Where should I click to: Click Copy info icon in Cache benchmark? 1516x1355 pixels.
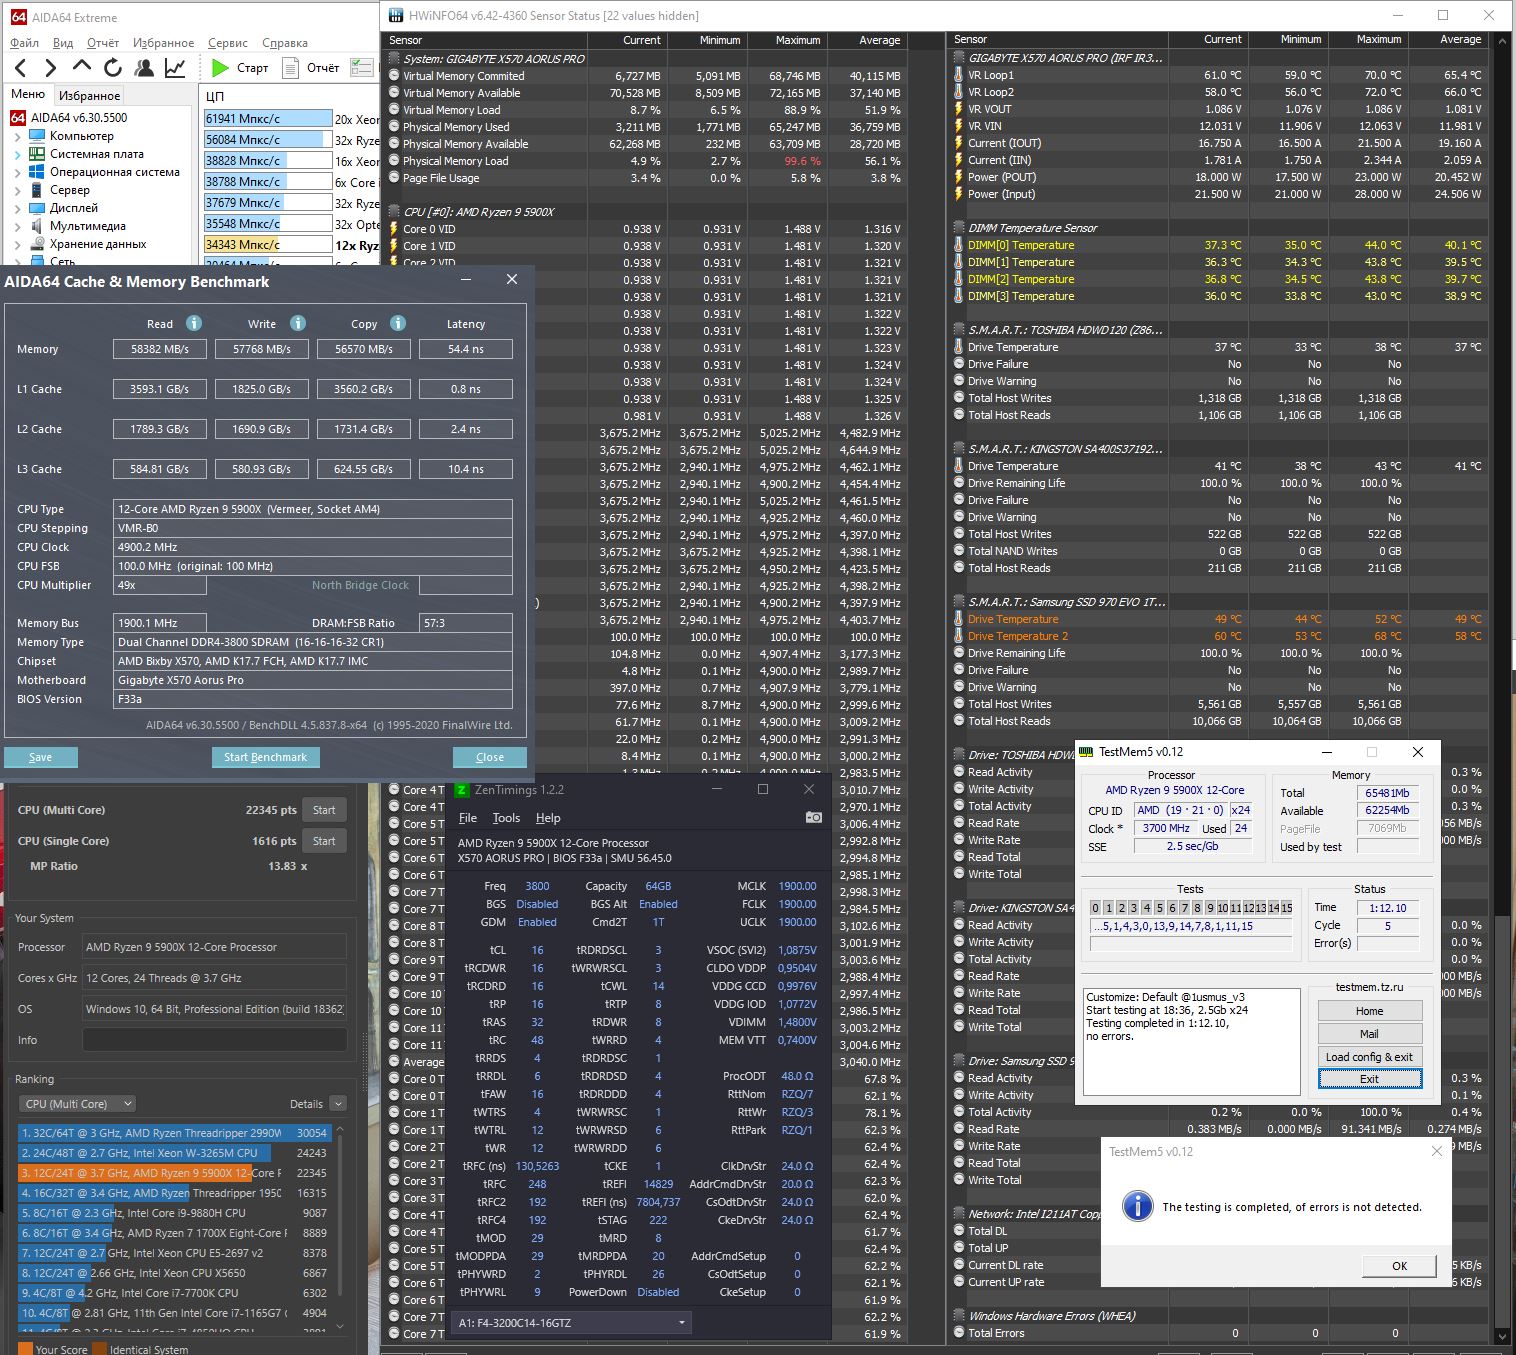pyautogui.click(x=398, y=323)
